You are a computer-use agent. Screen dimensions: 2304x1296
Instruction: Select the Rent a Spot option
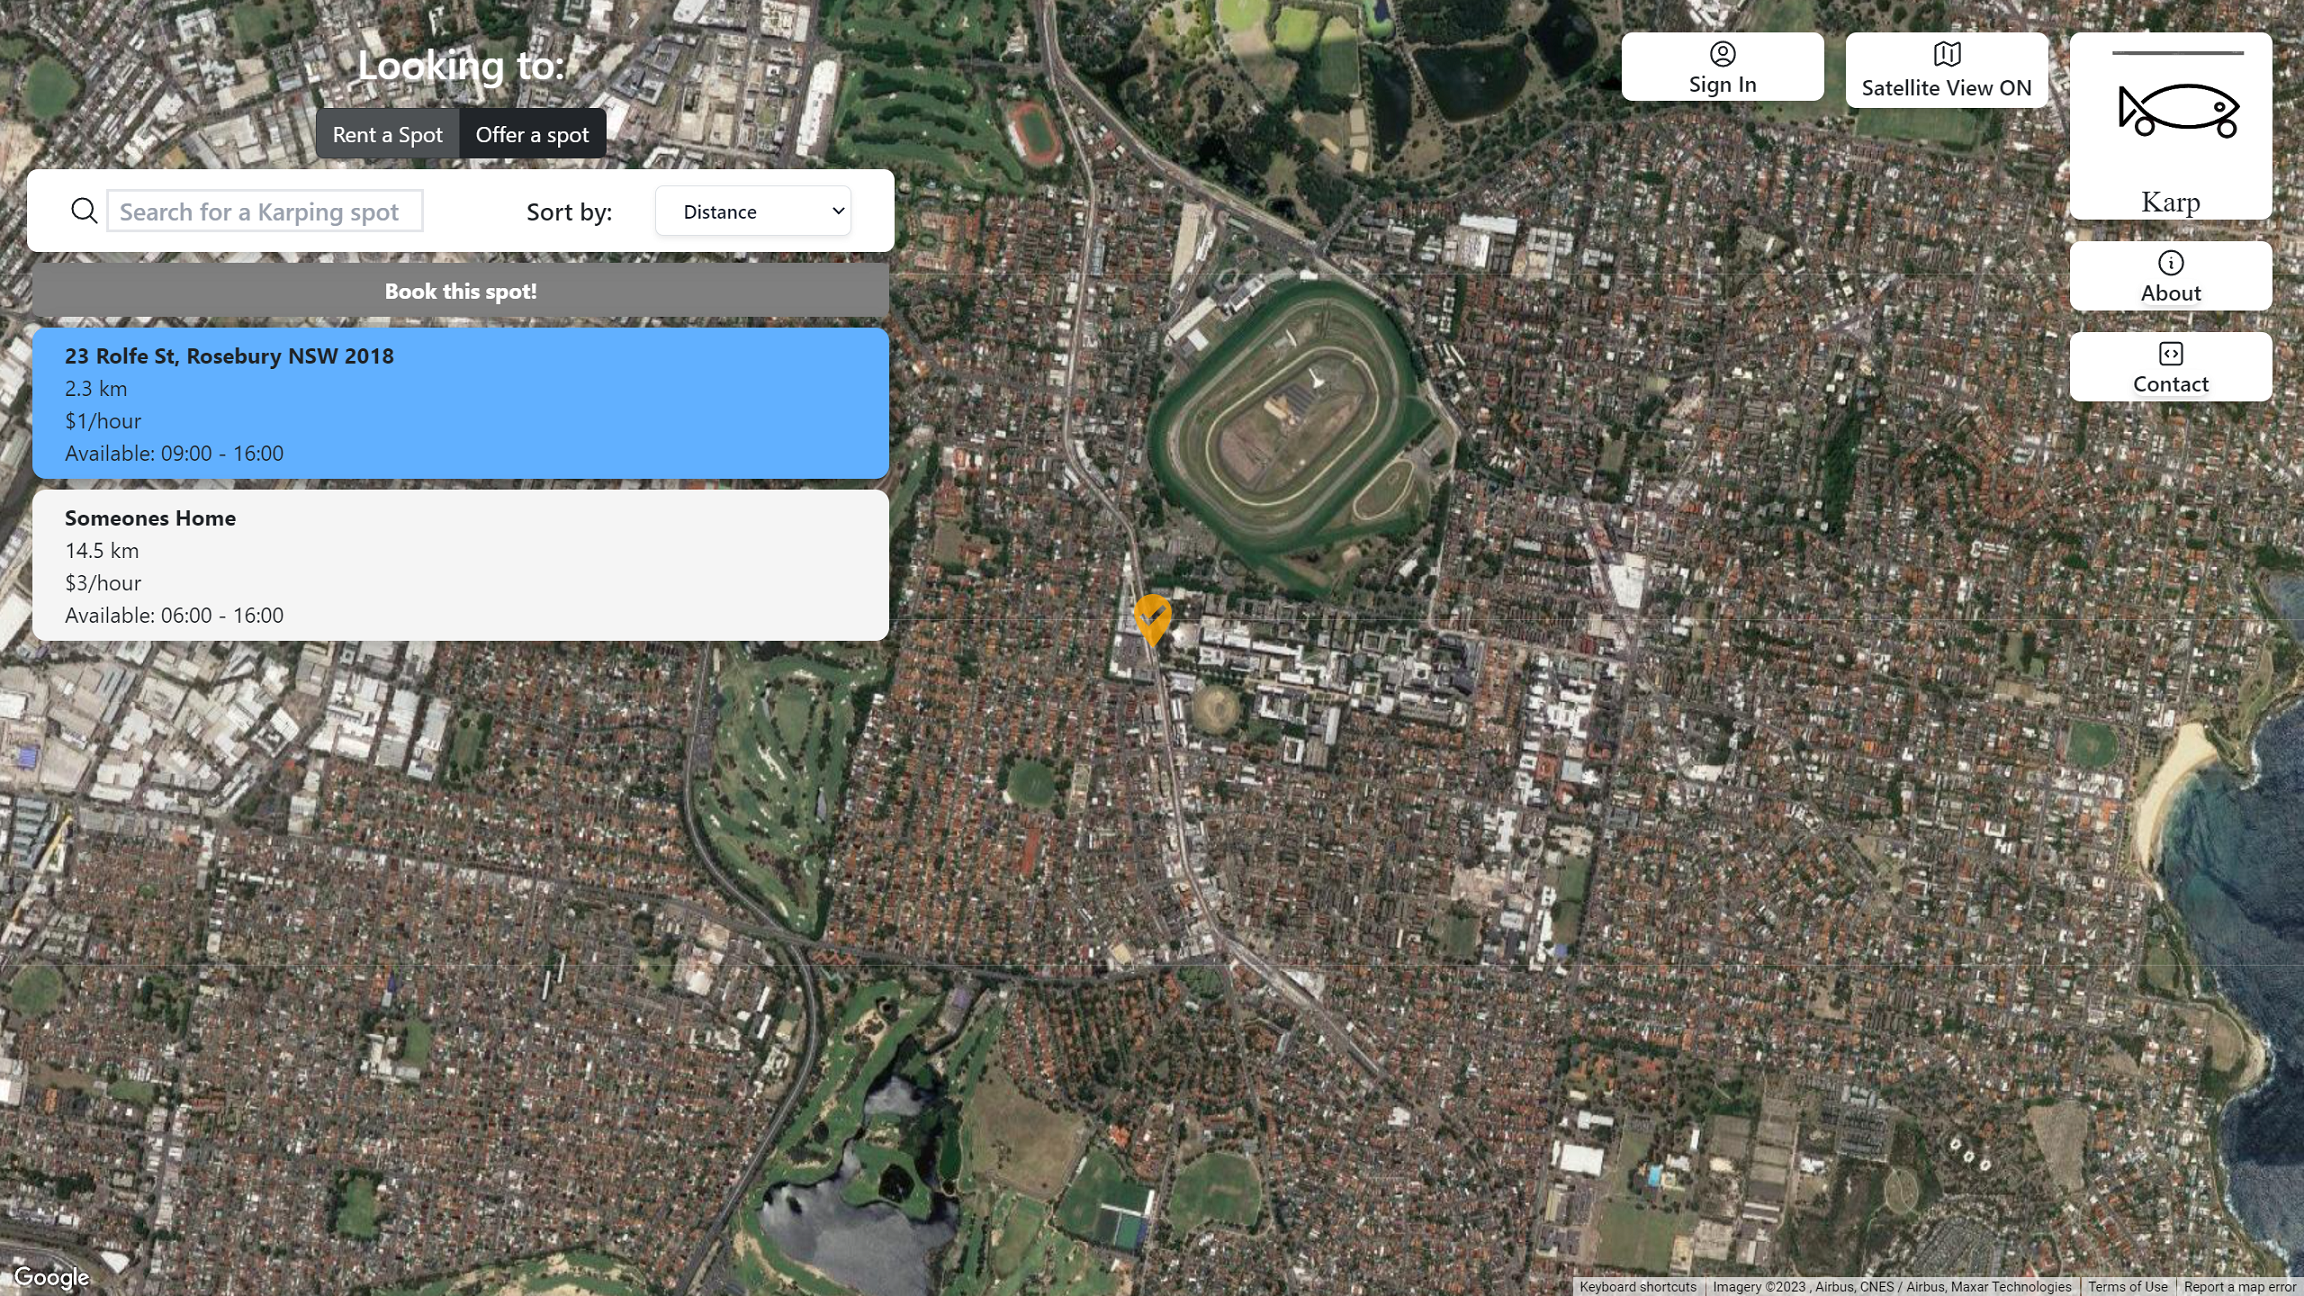[387, 135]
